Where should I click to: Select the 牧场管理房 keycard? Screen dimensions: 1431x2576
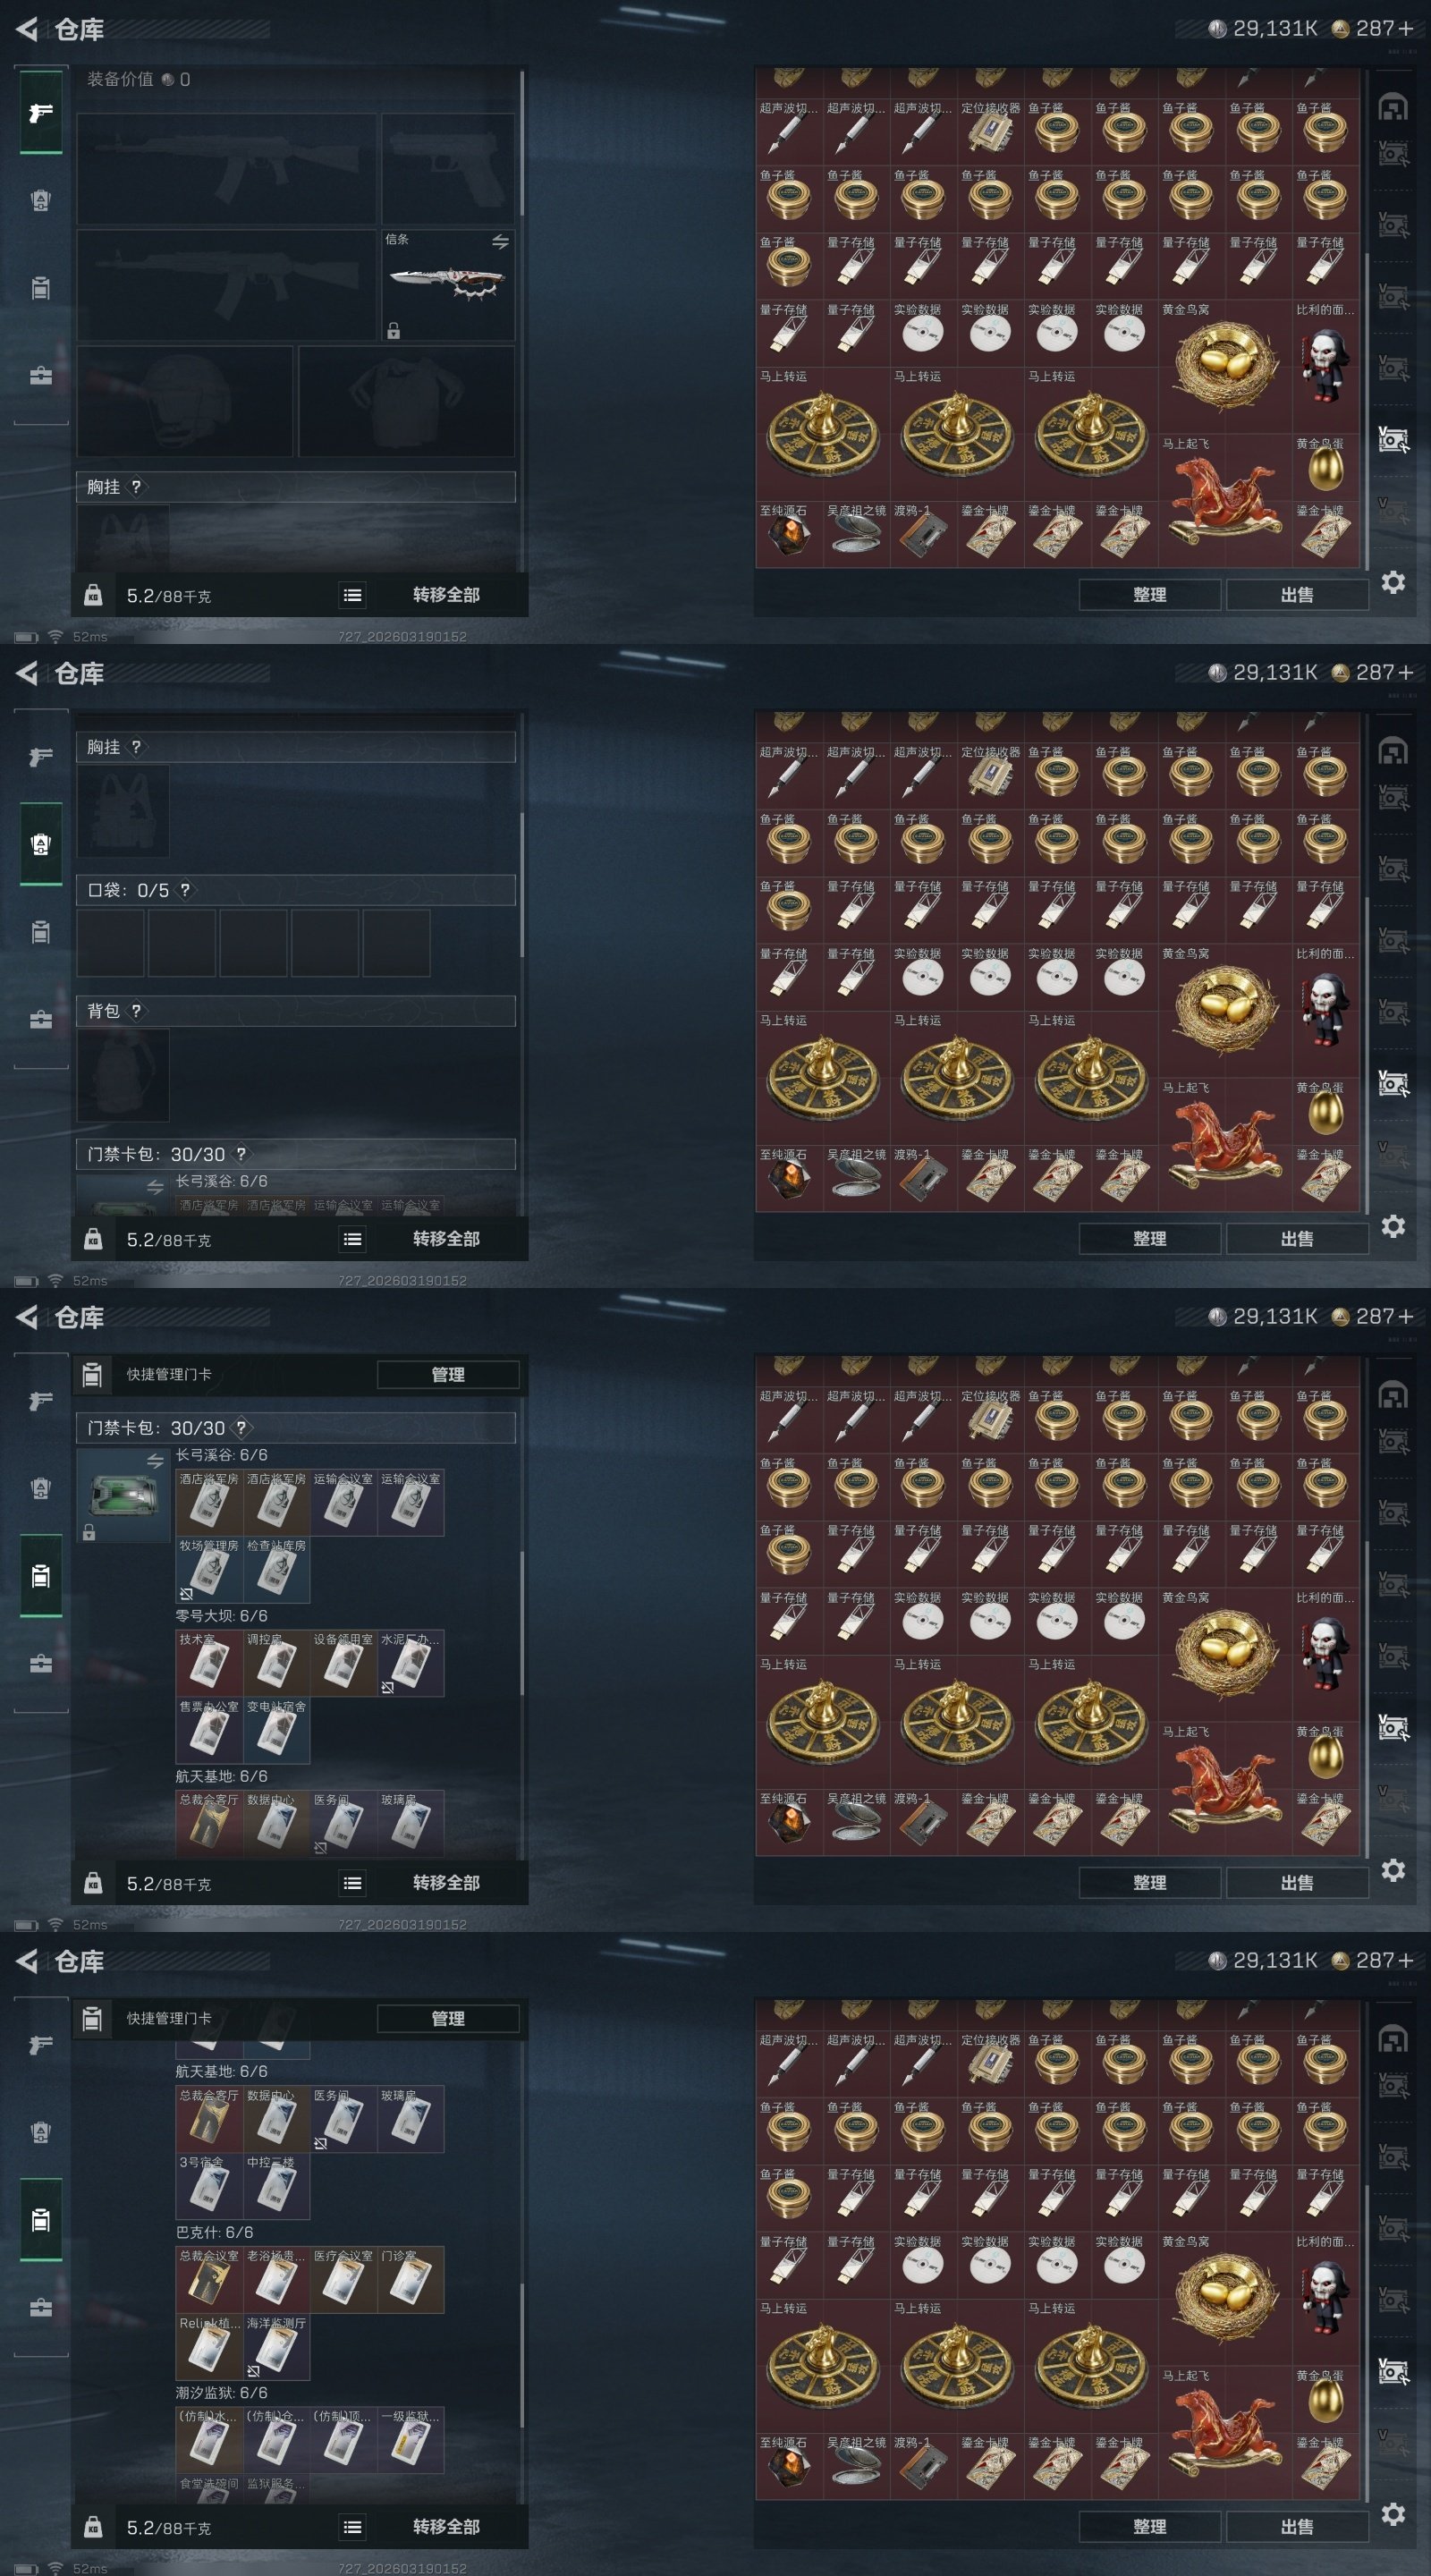tap(209, 1569)
